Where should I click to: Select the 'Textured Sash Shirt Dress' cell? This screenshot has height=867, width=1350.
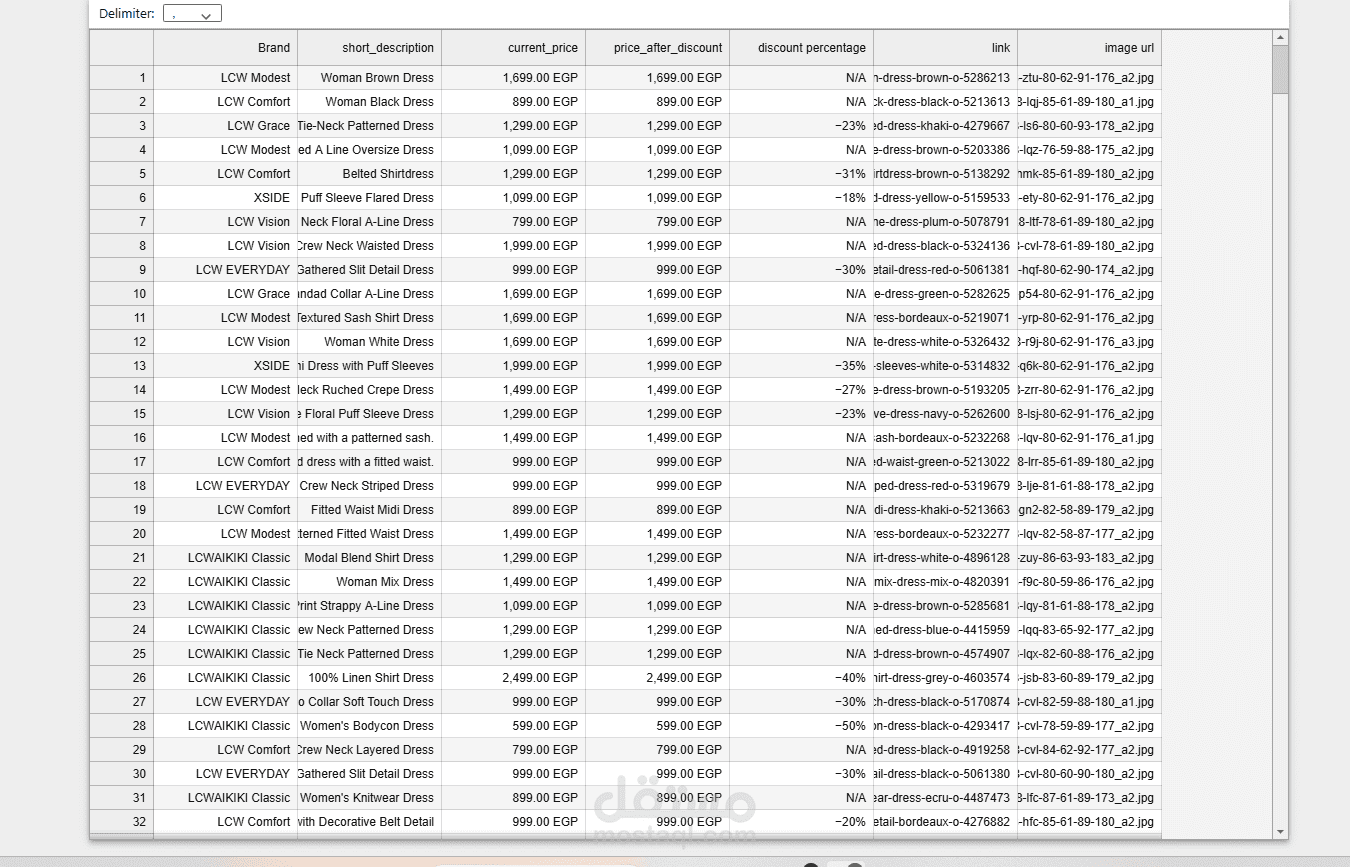369,318
